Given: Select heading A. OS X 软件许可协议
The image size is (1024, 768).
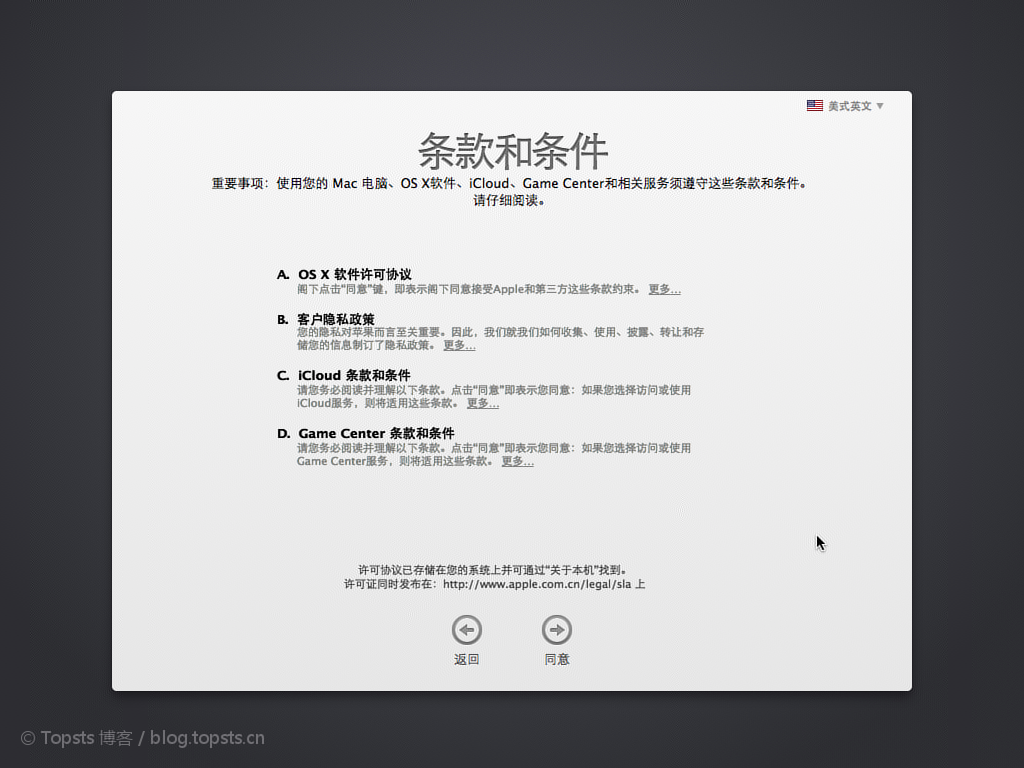Looking at the screenshot, I should (x=344, y=274).
